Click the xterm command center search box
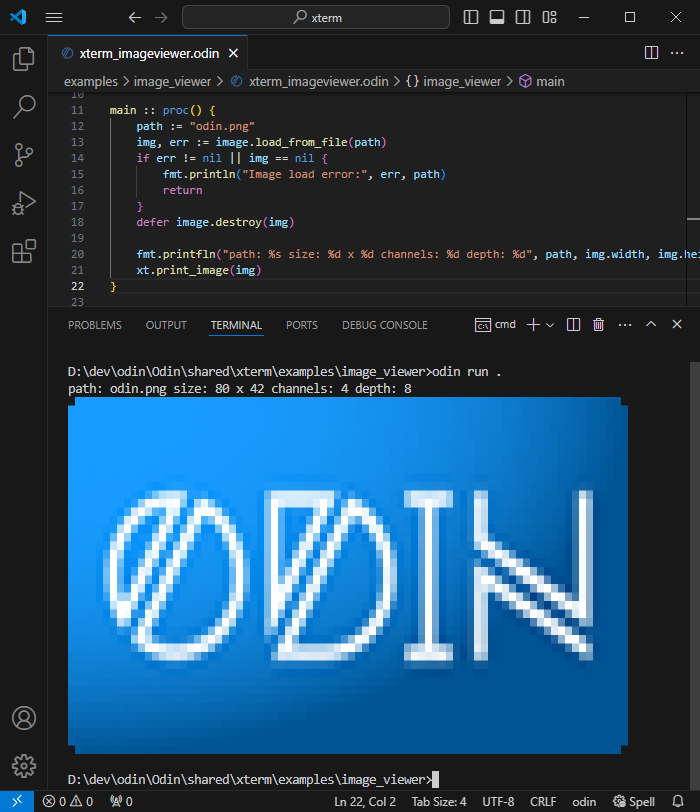 tap(316, 17)
